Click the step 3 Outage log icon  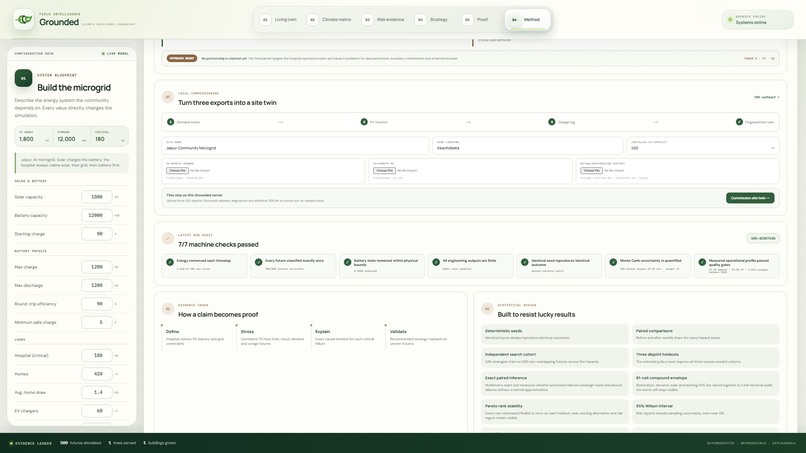coord(552,122)
